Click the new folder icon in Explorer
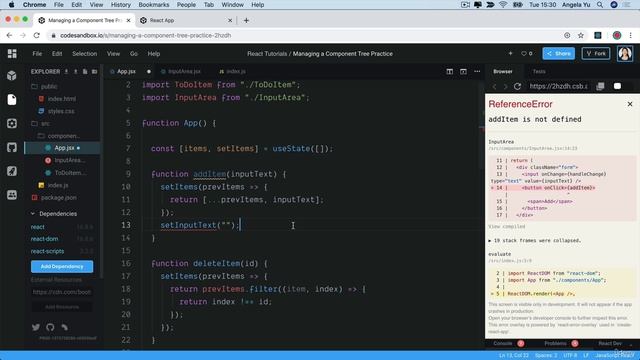The image size is (640, 360). click(94, 71)
